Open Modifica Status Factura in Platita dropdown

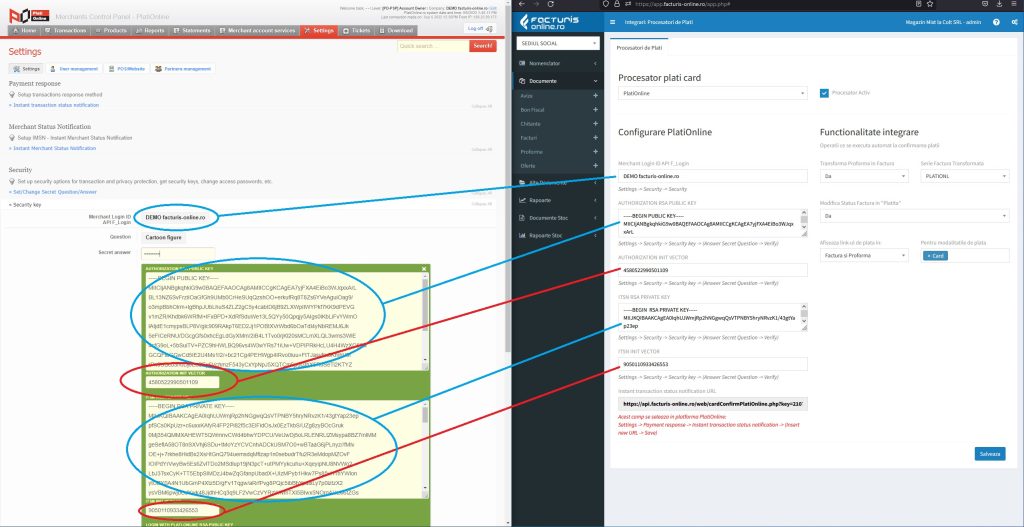coord(914,216)
